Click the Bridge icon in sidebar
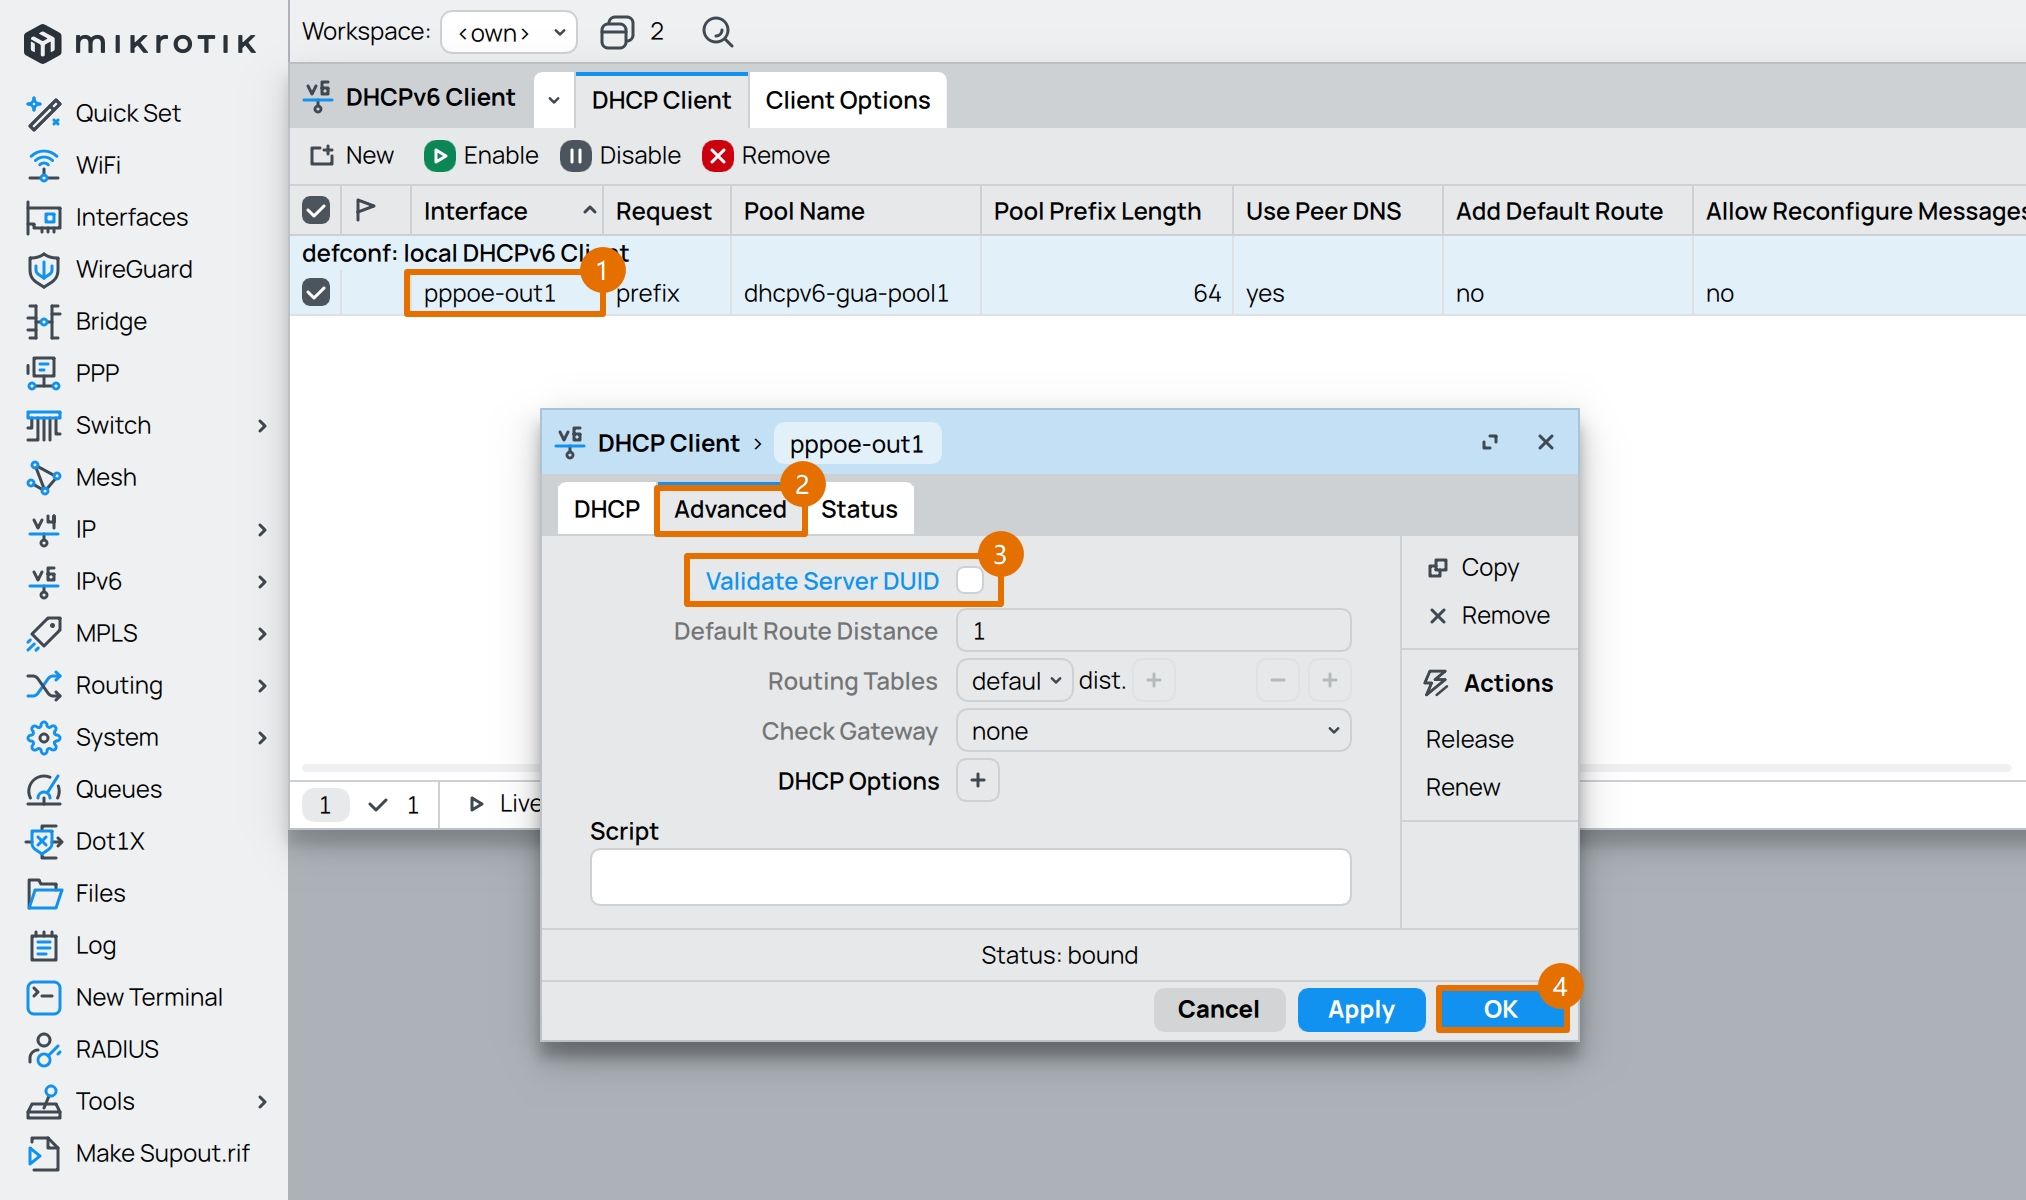This screenshot has height=1200, width=2026. [x=43, y=321]
